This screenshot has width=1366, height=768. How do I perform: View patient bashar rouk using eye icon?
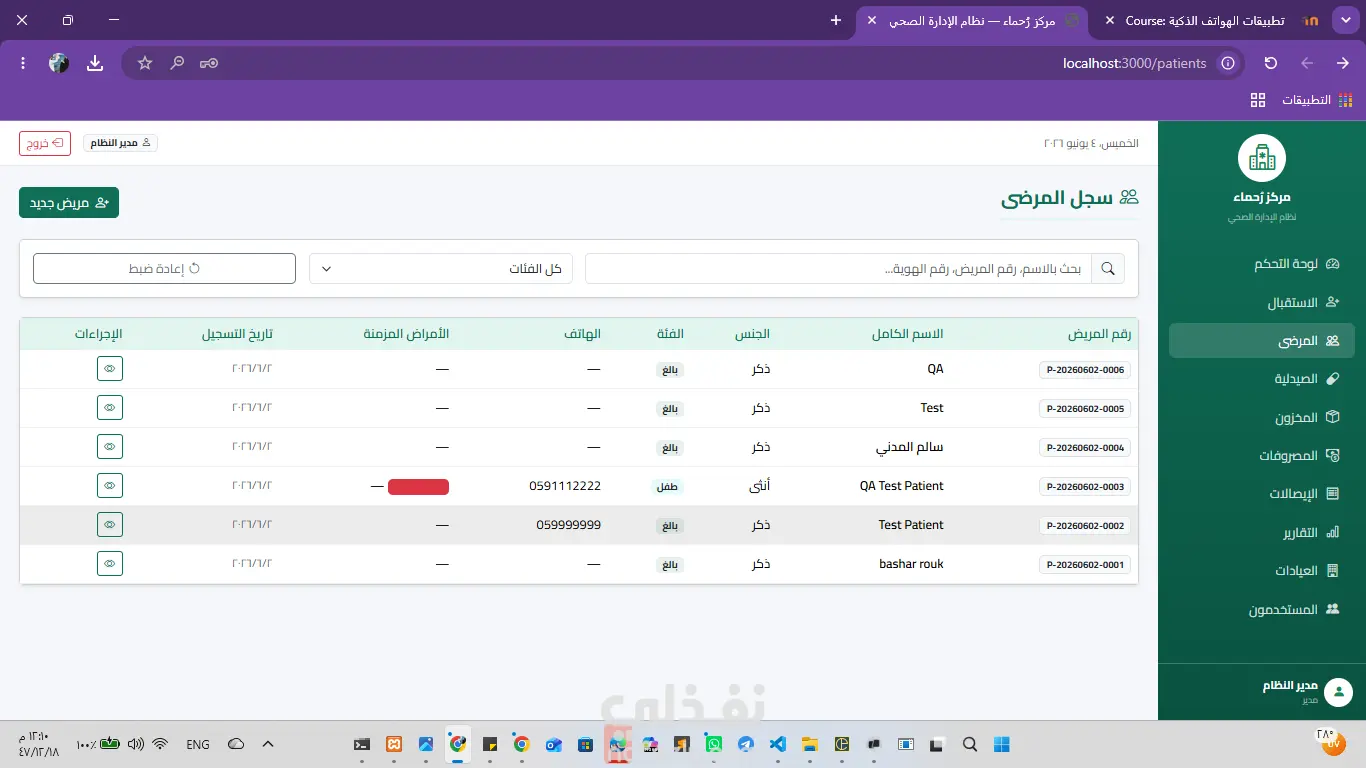click(x=110, y=564)
